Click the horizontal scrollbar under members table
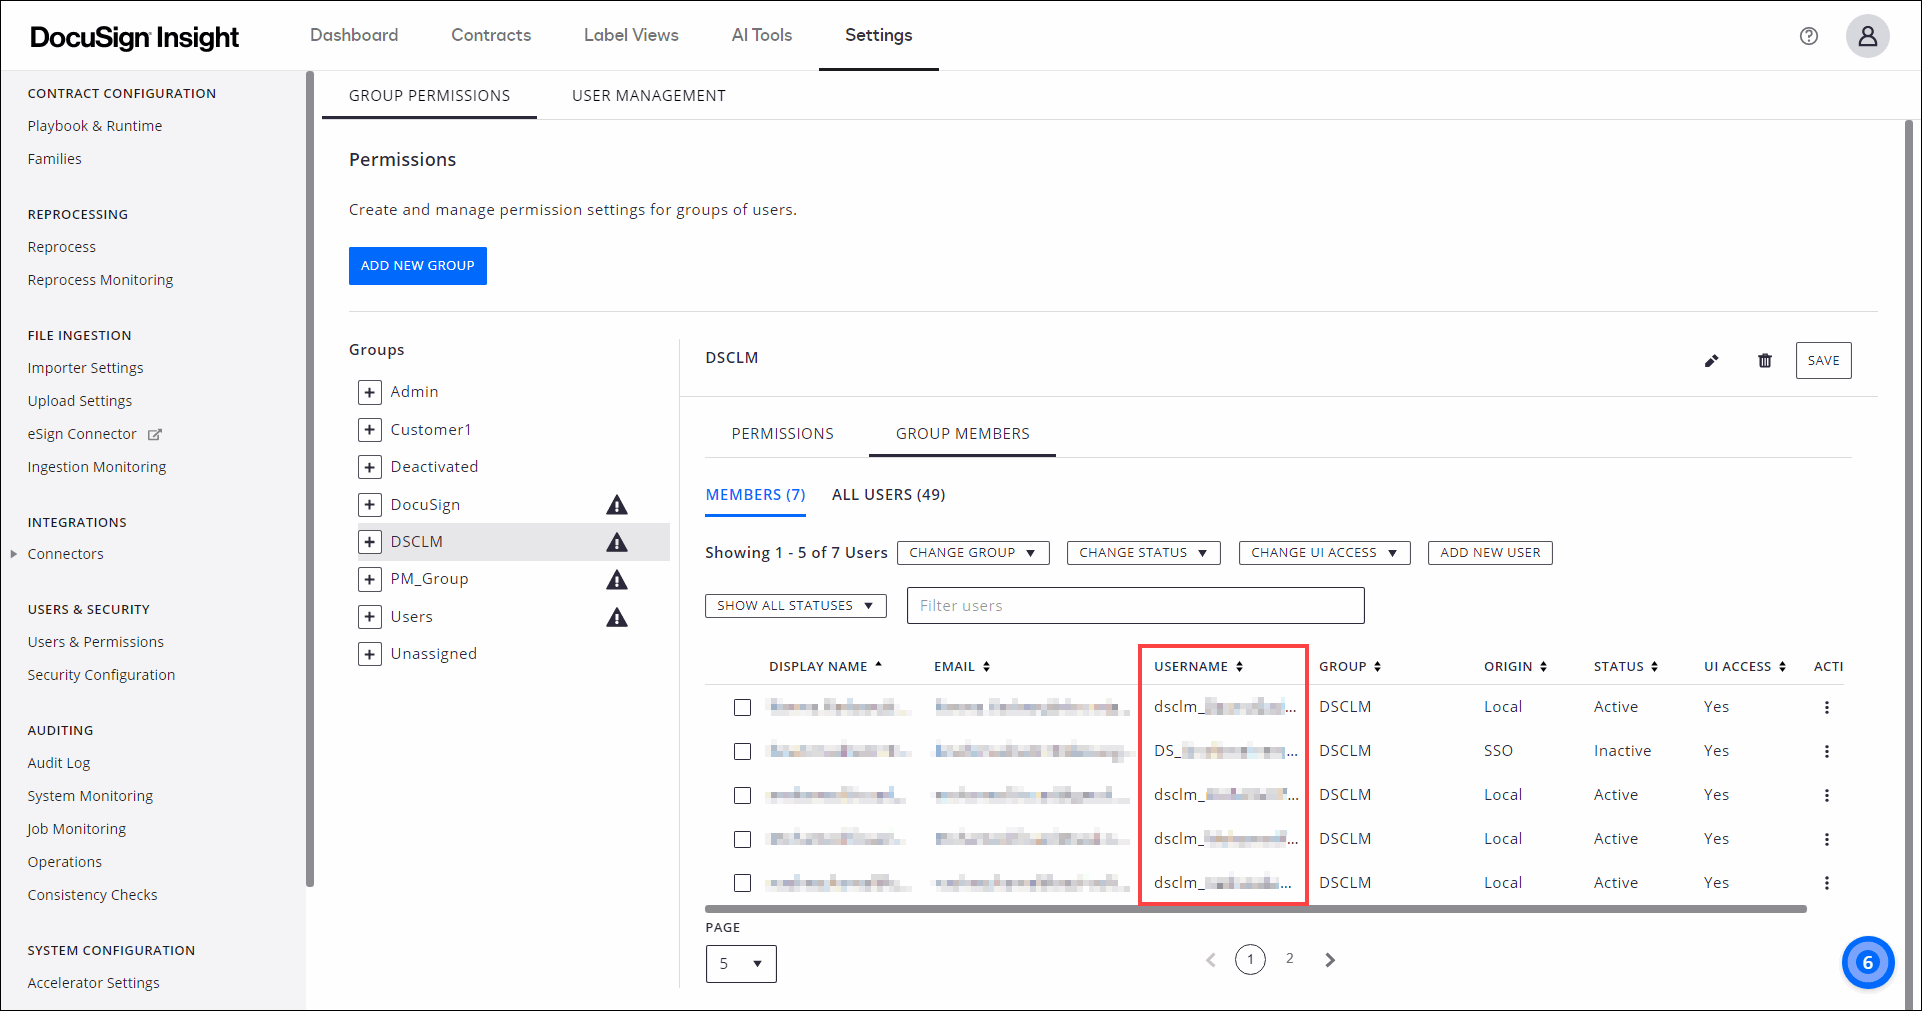Image resolution: width=1922 pixels, height=1011 pixels. click(1255, 909)
